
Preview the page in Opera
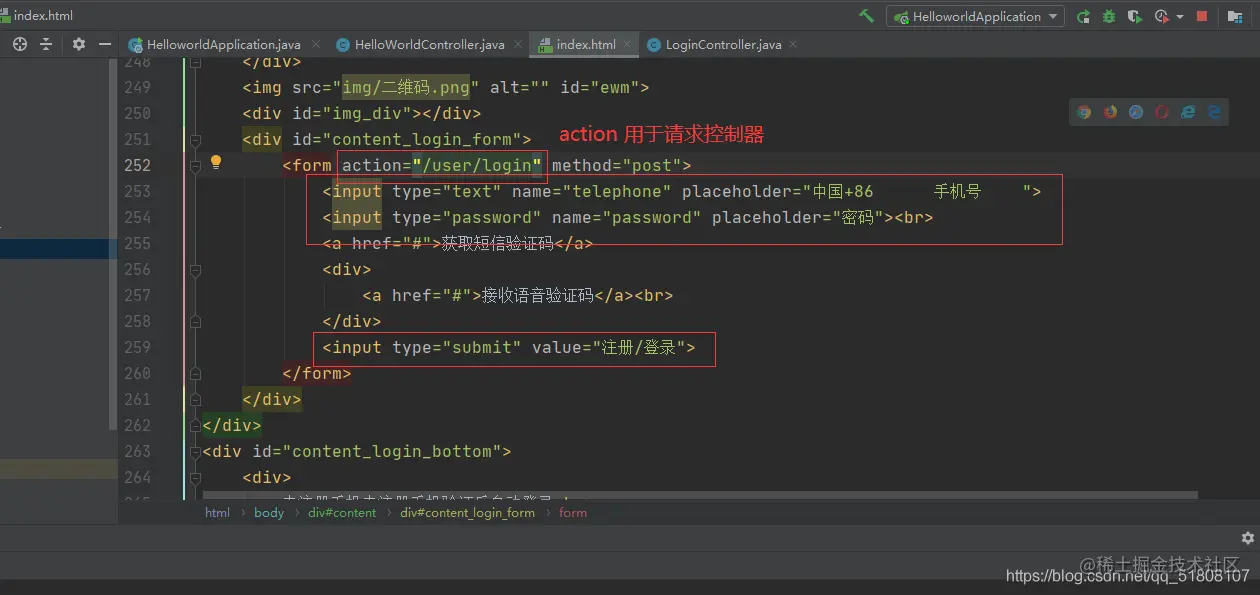pos(1162,112)
